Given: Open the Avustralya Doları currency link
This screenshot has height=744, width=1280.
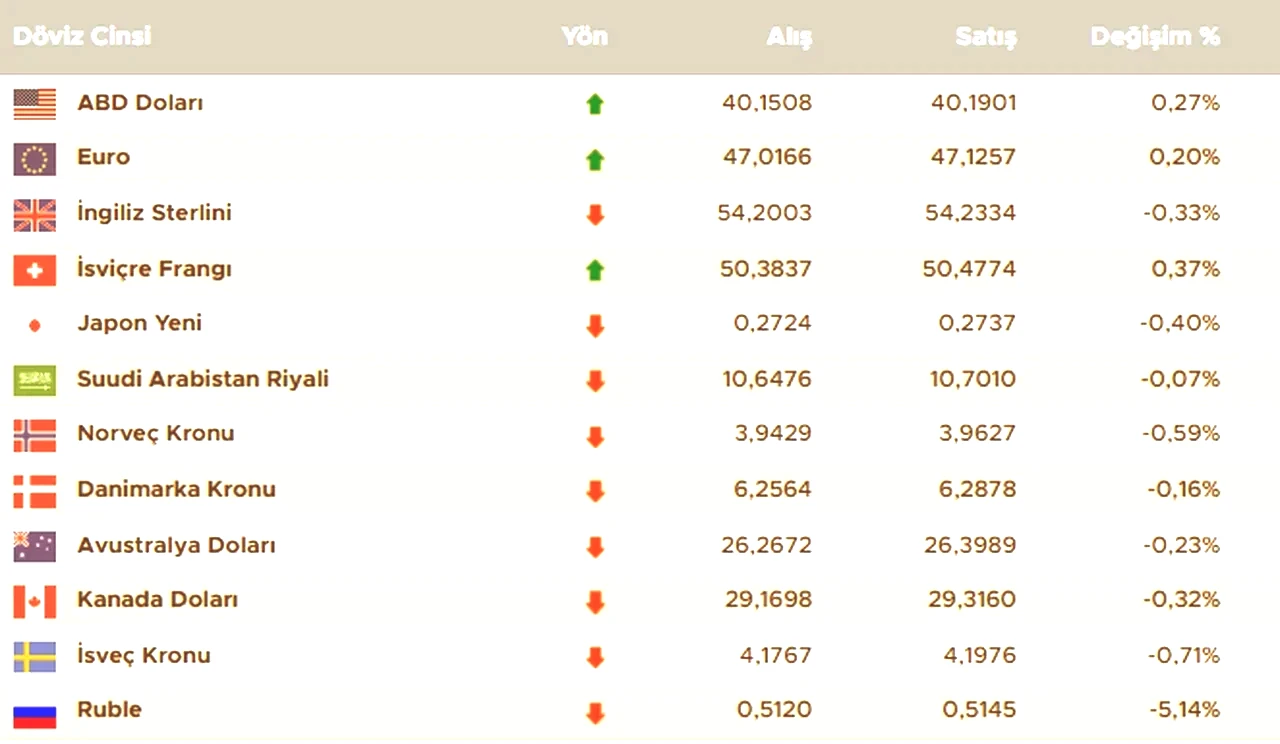Looking at the screenshot, I should (176, 545).
